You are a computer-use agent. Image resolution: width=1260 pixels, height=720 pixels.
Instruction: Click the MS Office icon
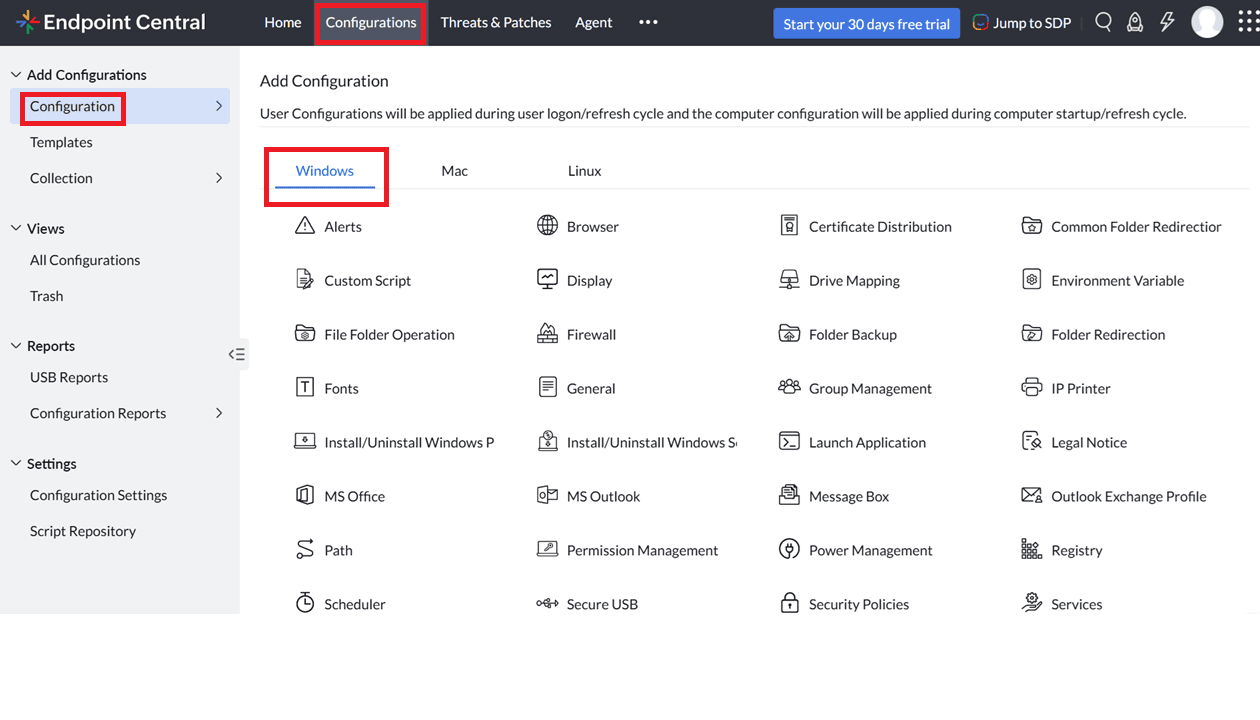[x=305, y=496]
